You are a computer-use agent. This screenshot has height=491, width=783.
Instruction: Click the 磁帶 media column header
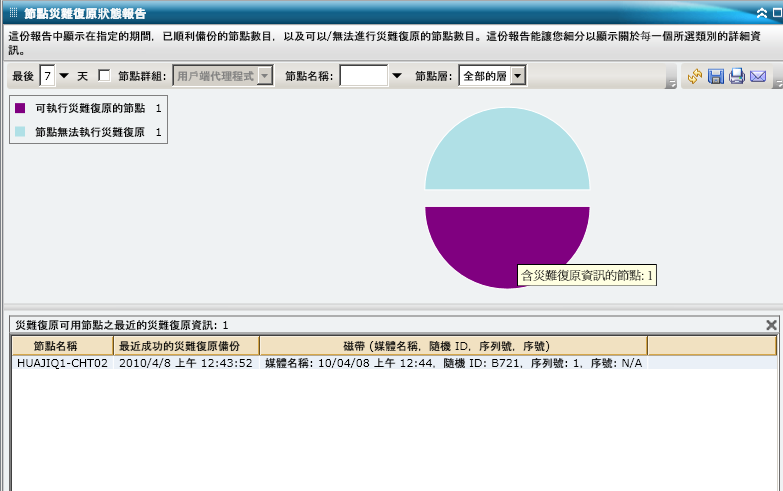453,346
